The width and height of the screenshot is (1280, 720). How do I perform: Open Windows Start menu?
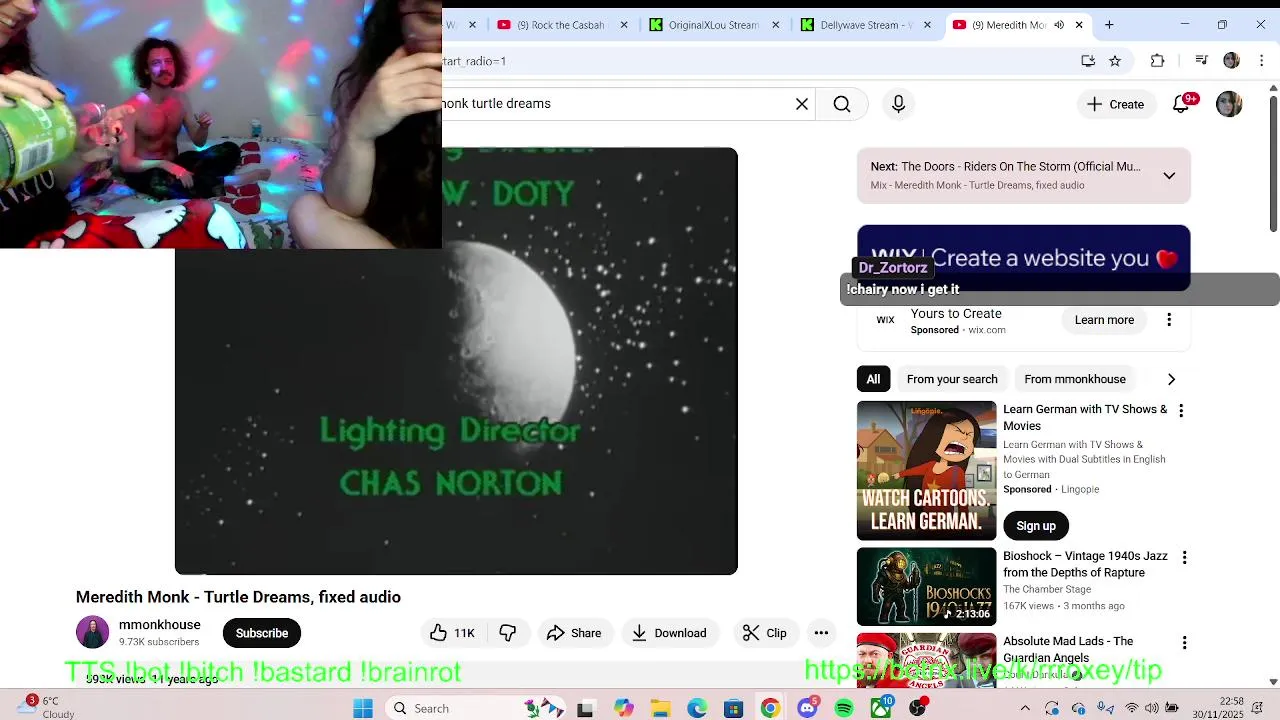363,708
